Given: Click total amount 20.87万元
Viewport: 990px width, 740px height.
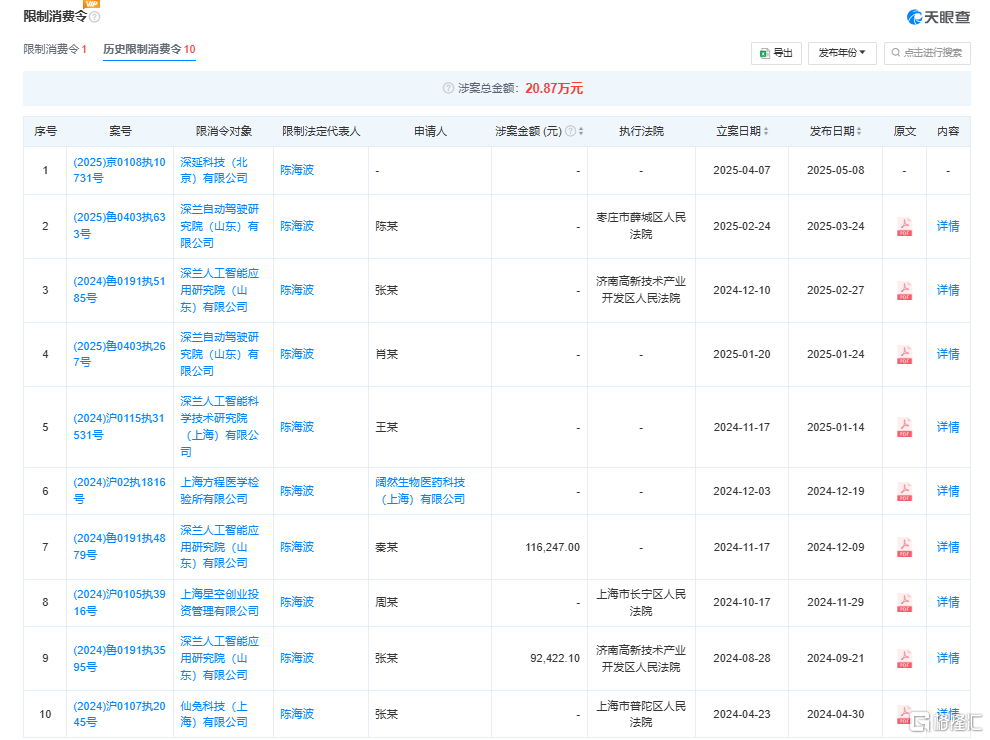Looking at the screenshot, I should (x=554, y=88).
